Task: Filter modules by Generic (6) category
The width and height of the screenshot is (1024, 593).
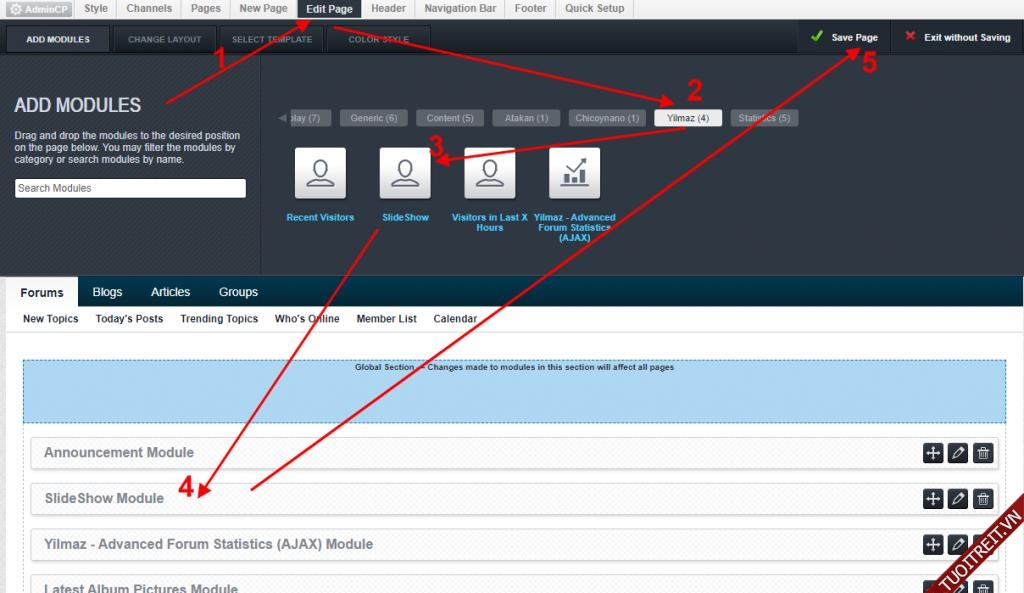Action: tap(373, 118)
